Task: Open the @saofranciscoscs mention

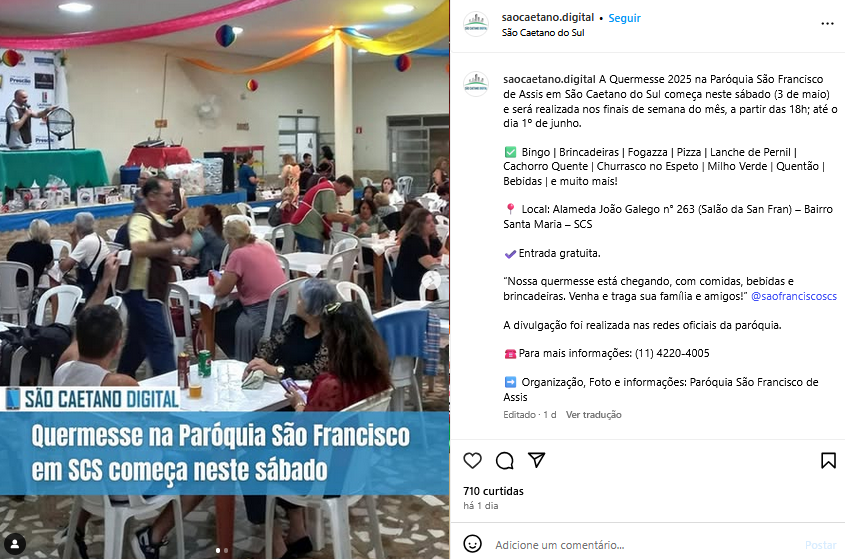Action: (x=794, y=296)
